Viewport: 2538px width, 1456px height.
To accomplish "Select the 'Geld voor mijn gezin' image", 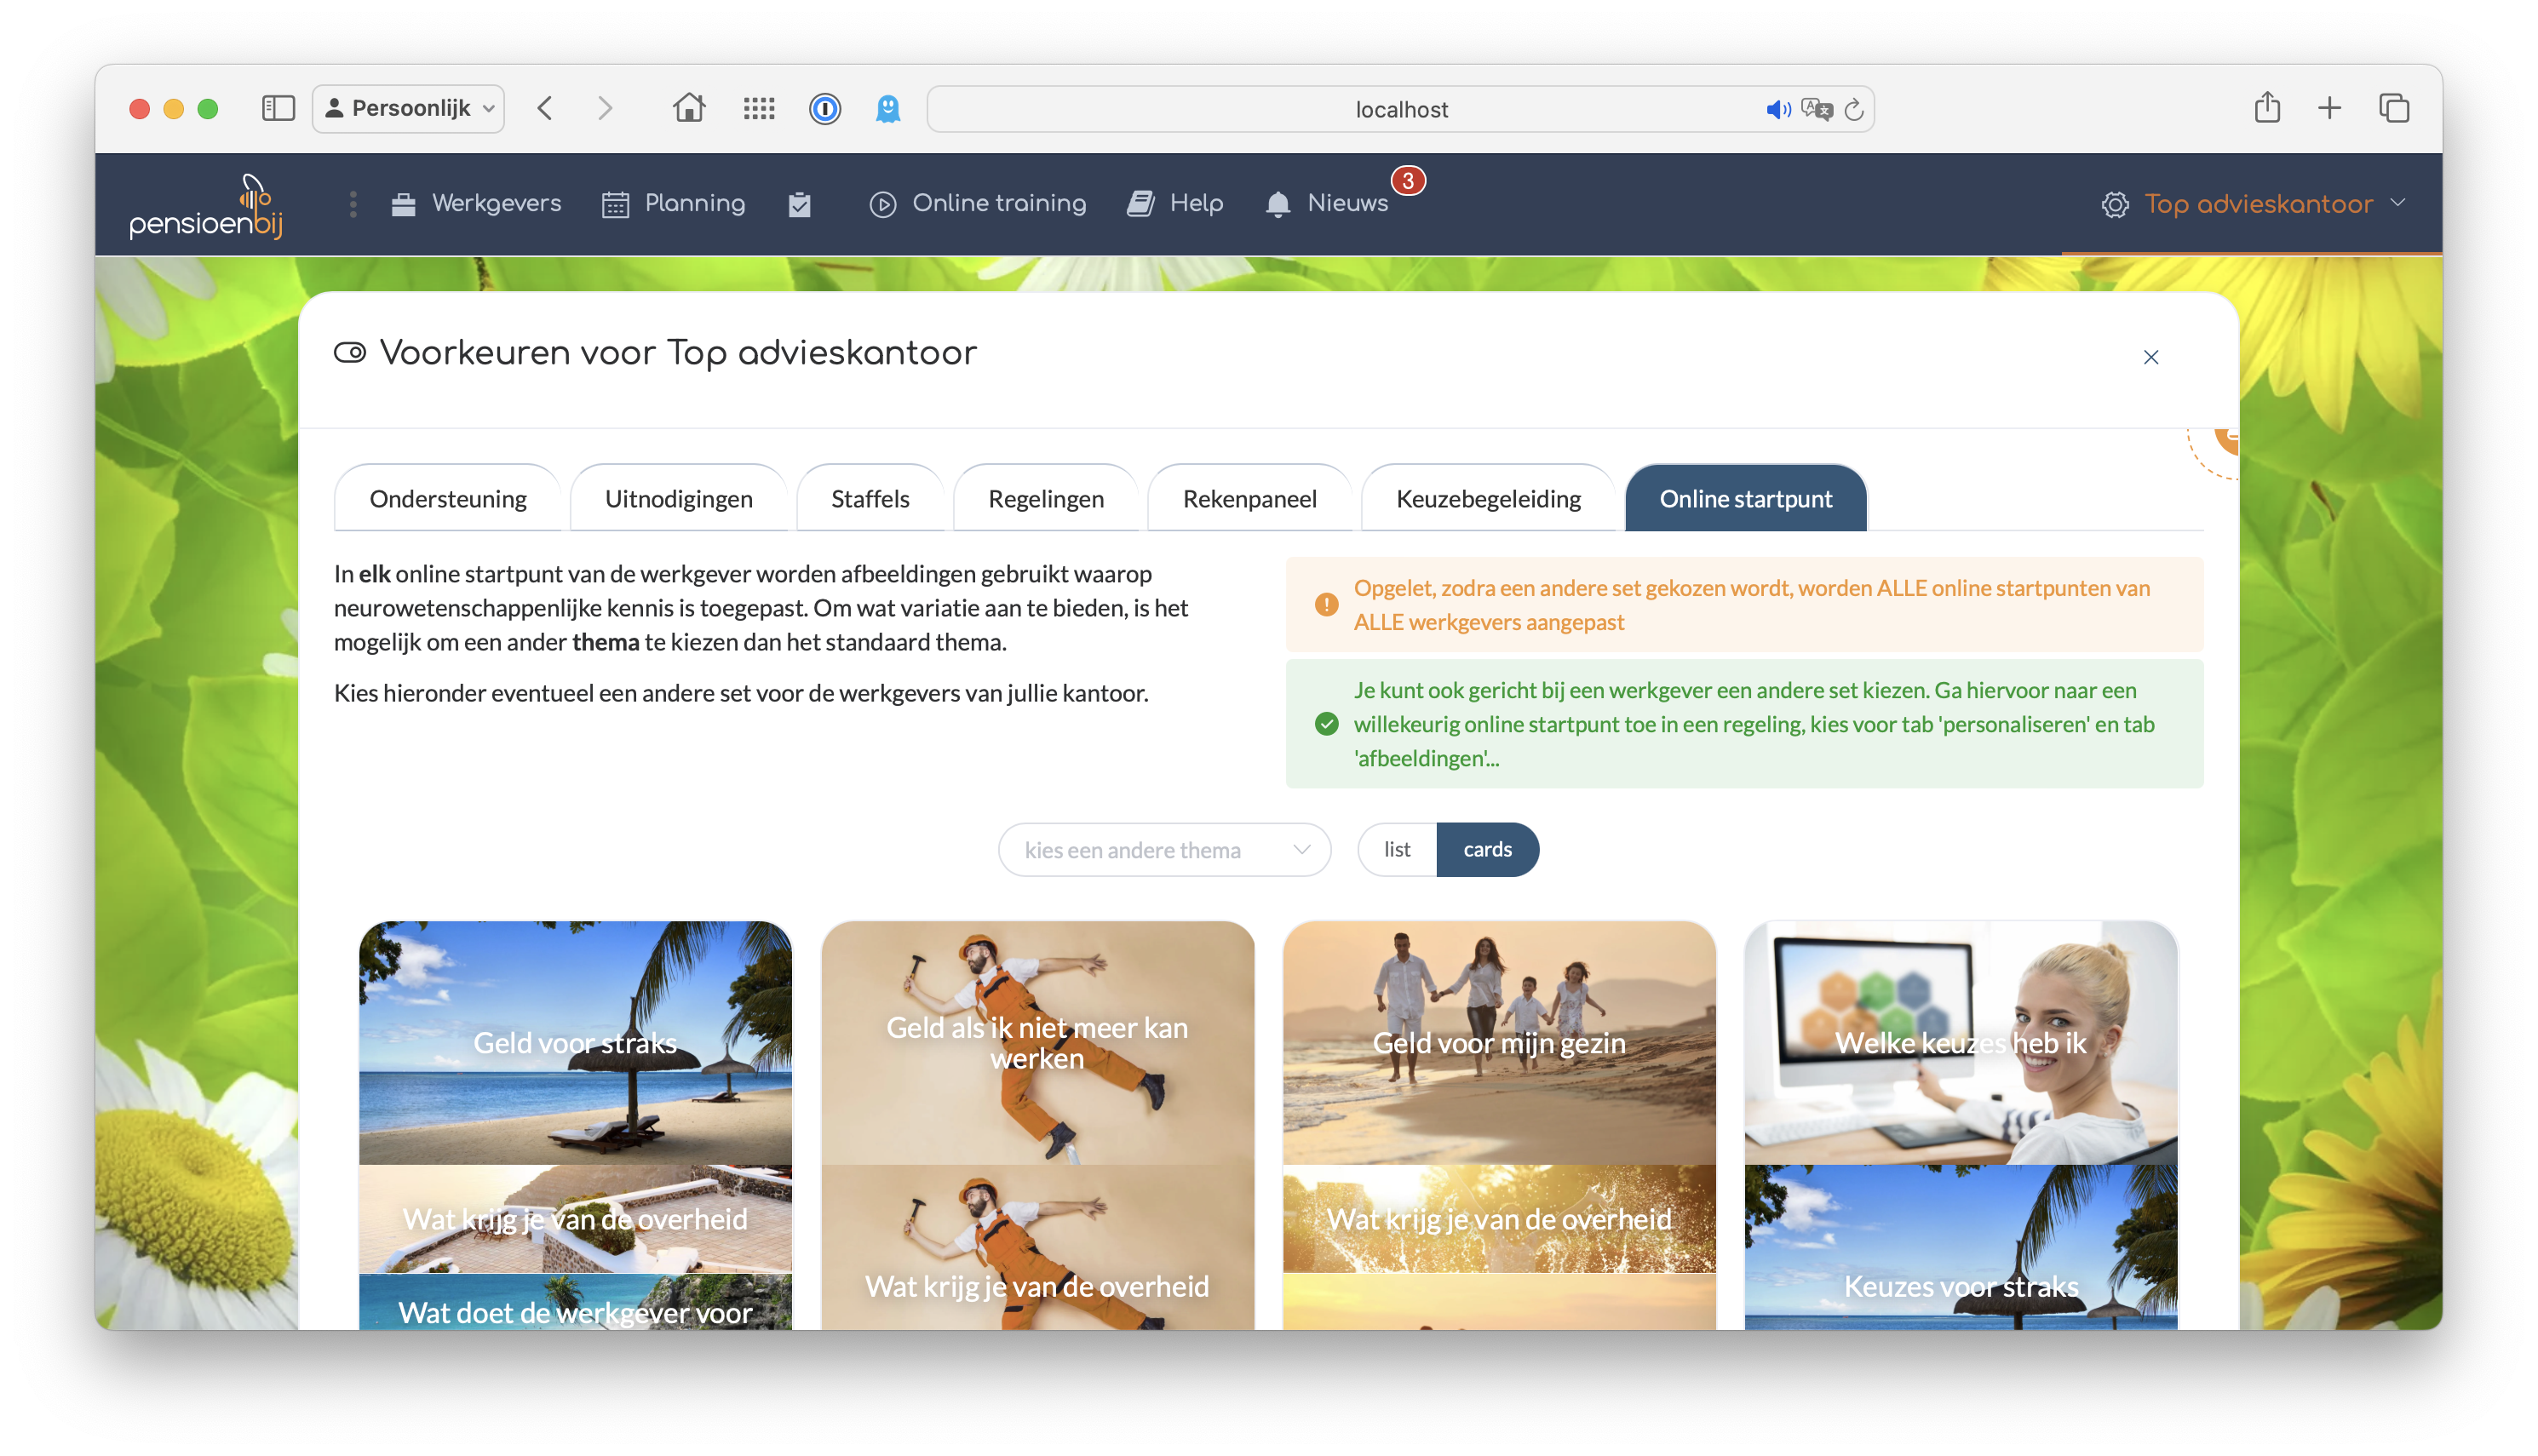I will [x=1499, y=1043].
